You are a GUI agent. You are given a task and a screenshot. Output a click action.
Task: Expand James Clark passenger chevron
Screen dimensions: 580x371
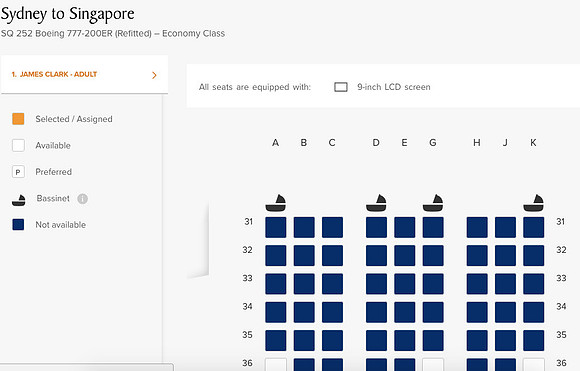[x=154, y=75]
